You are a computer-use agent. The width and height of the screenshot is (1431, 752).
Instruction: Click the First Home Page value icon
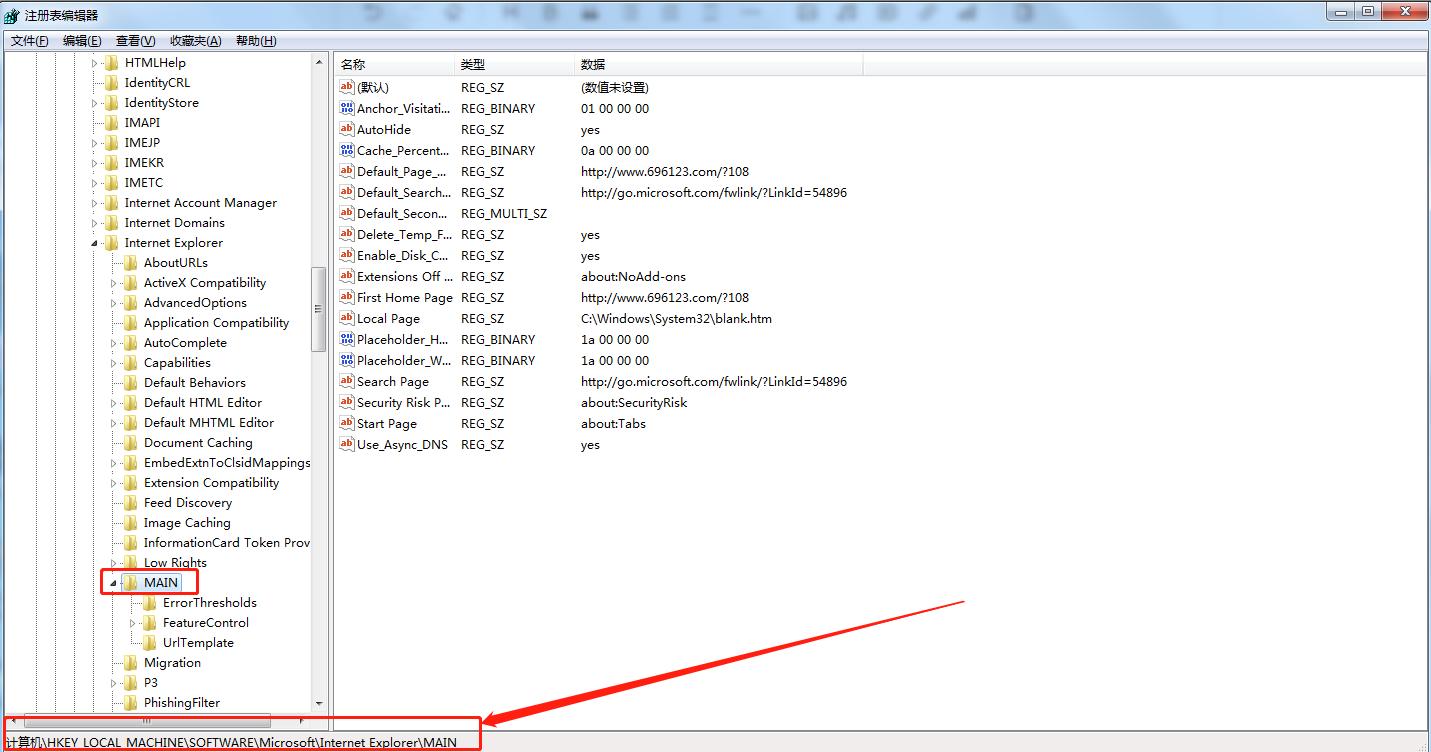tap(347, 297)
